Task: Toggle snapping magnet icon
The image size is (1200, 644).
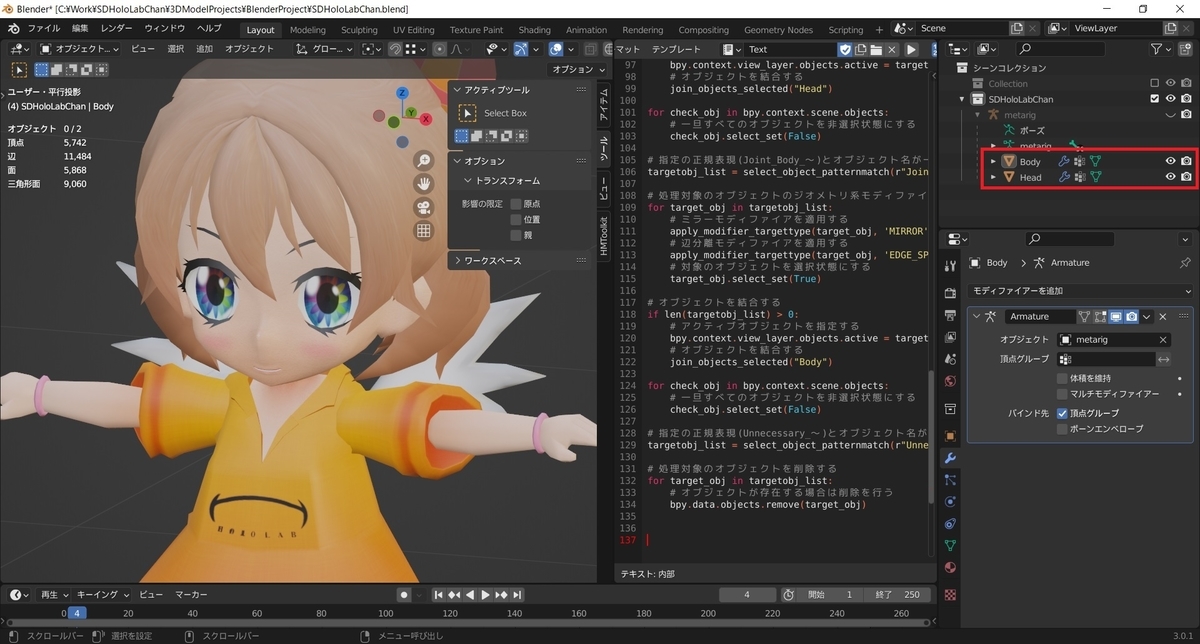Action: (395, 49)
